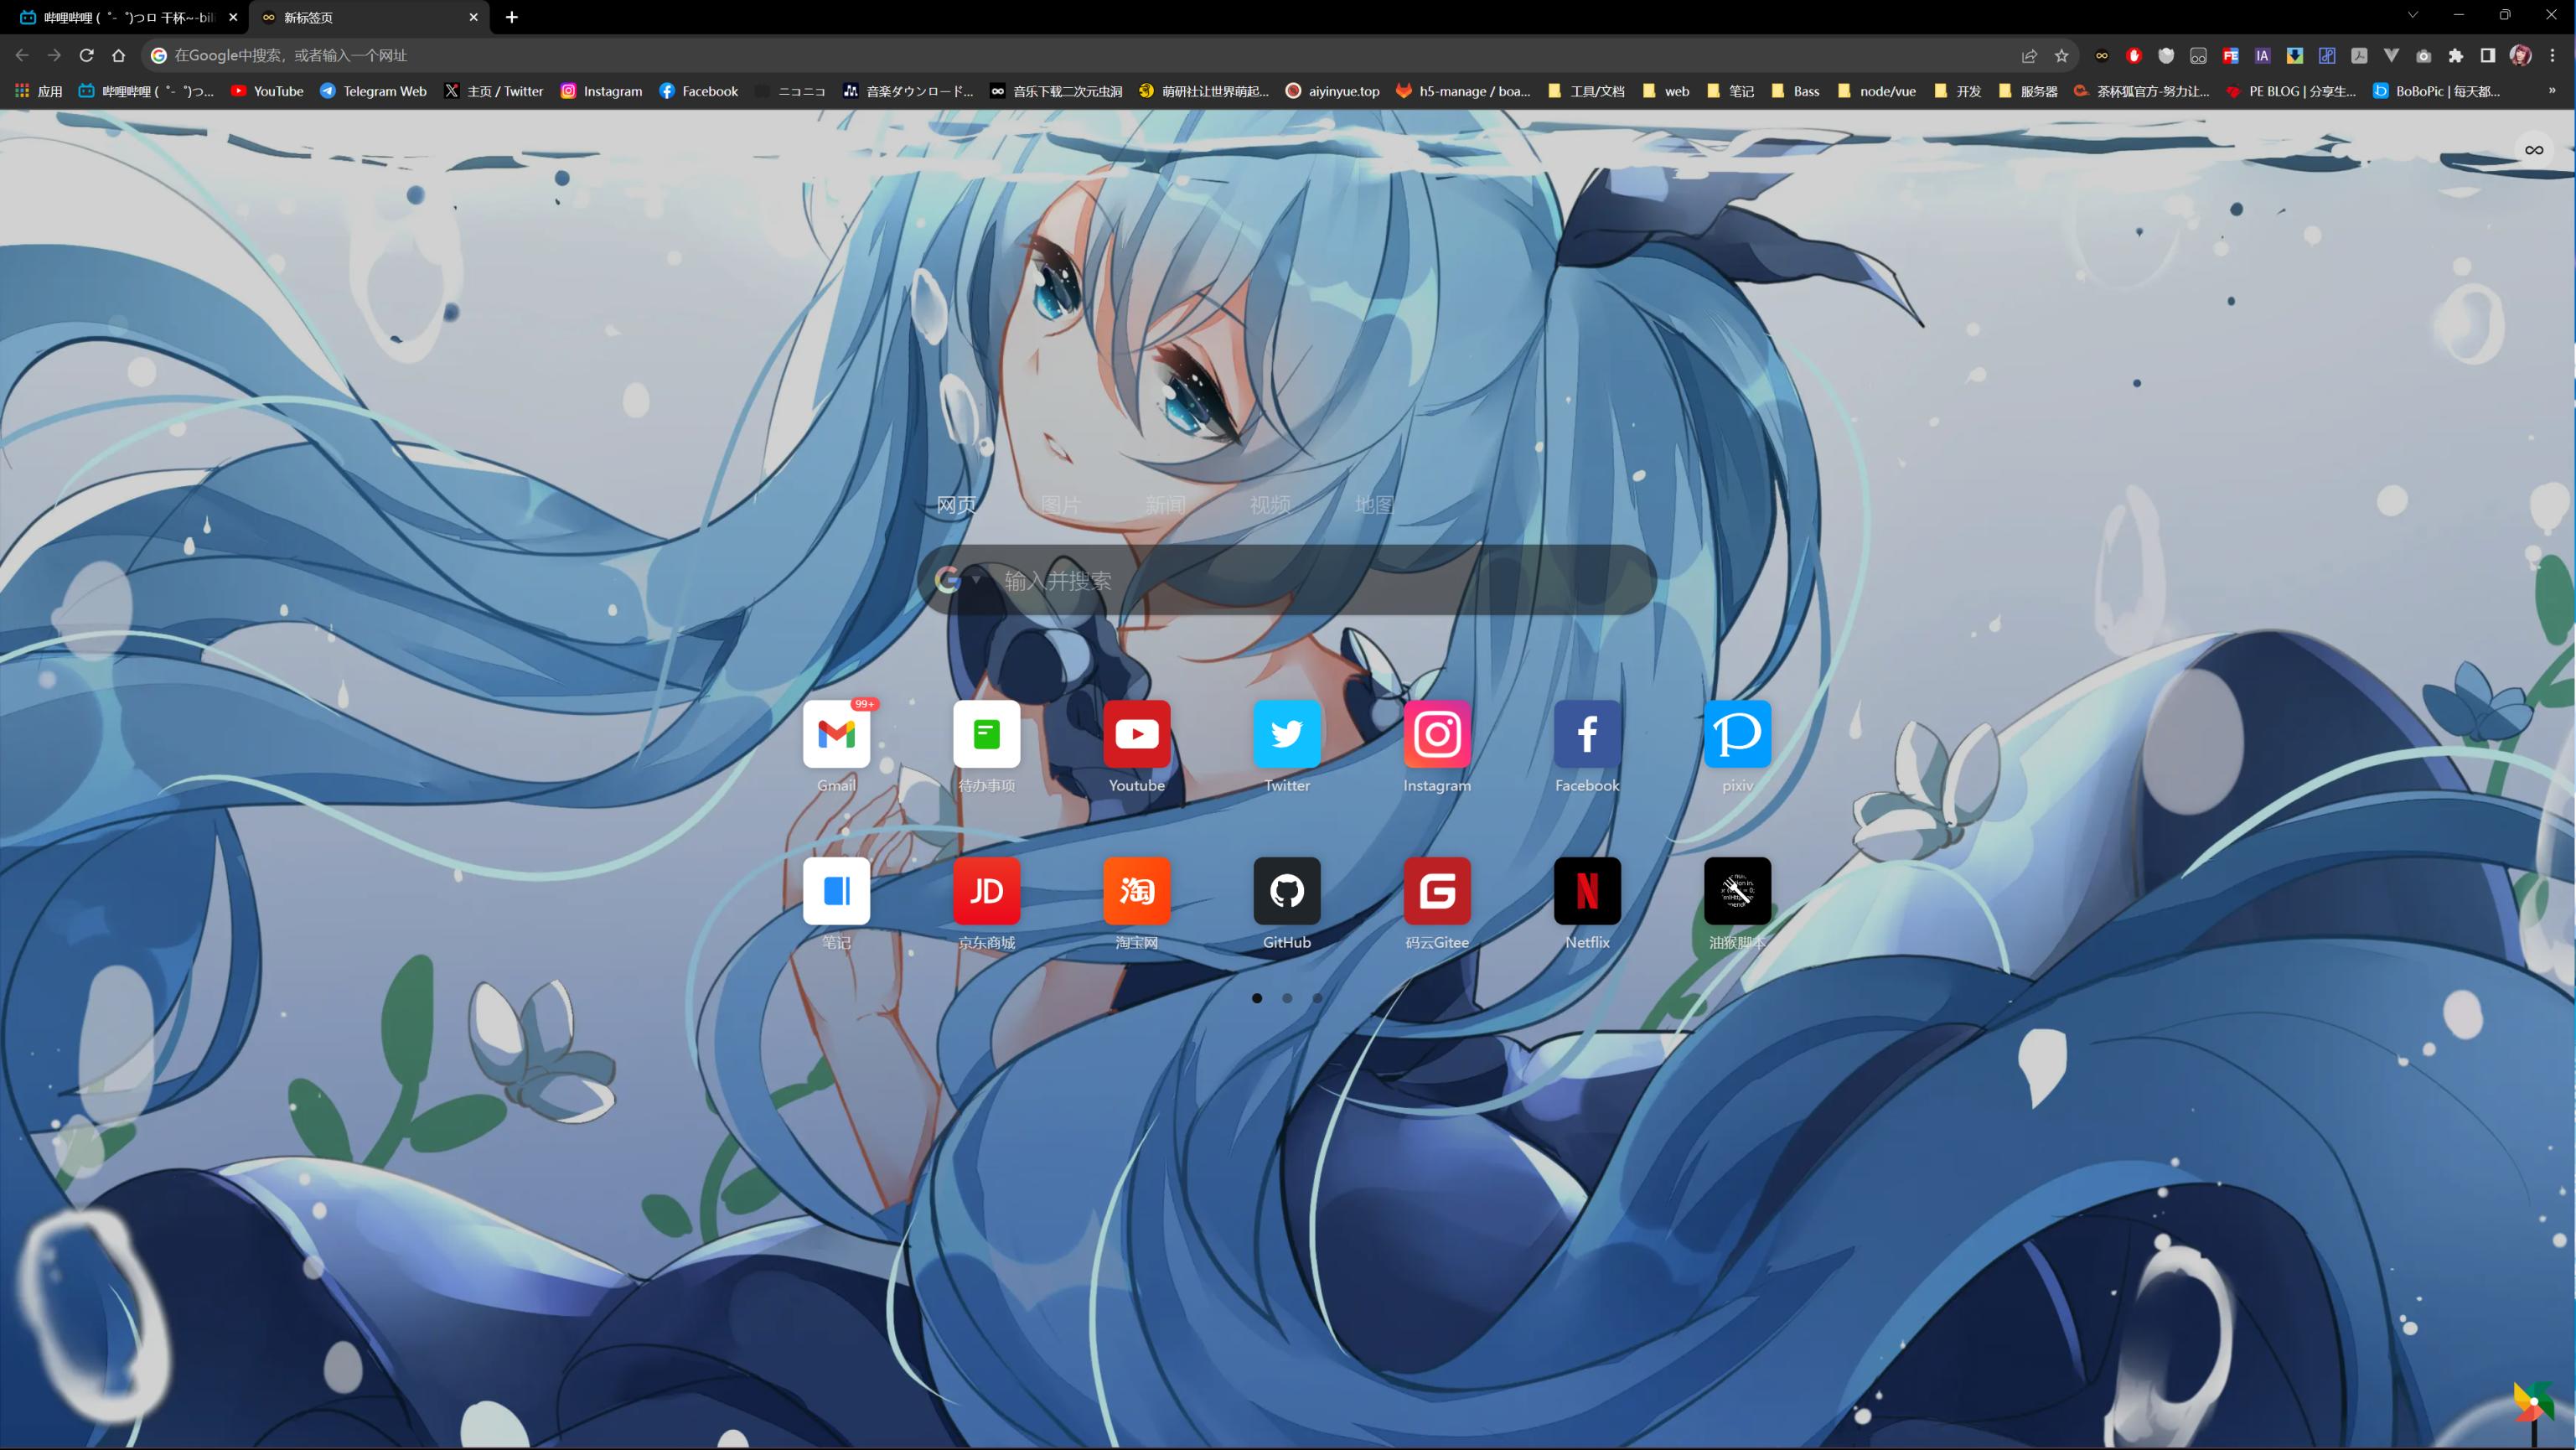Open the tab search dropdown arrow
This screenshot has width=2576, height=1450.
[2412, 16]
